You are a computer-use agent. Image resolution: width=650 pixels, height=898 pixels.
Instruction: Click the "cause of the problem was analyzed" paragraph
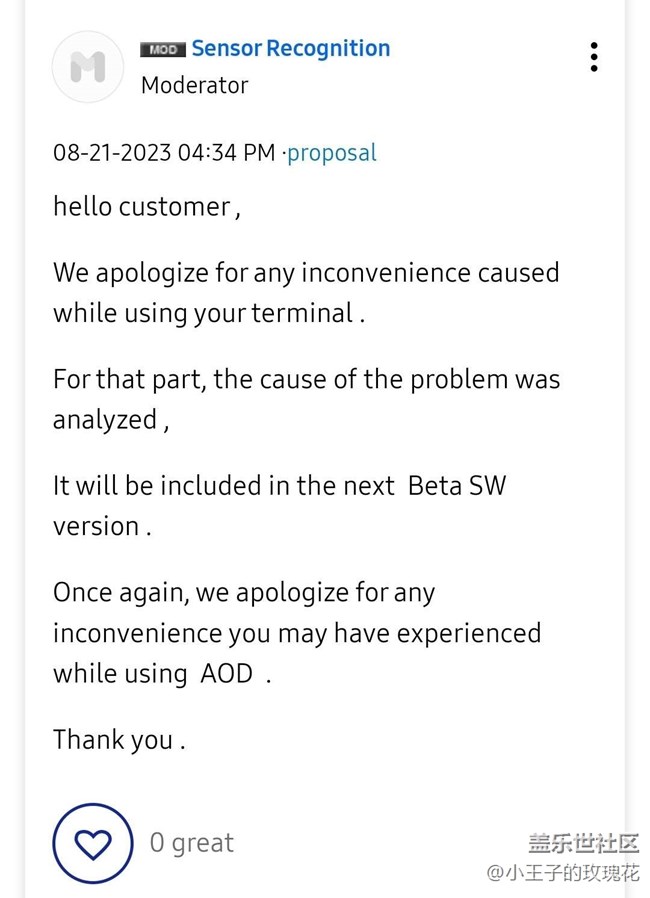[x=305, y=399]
